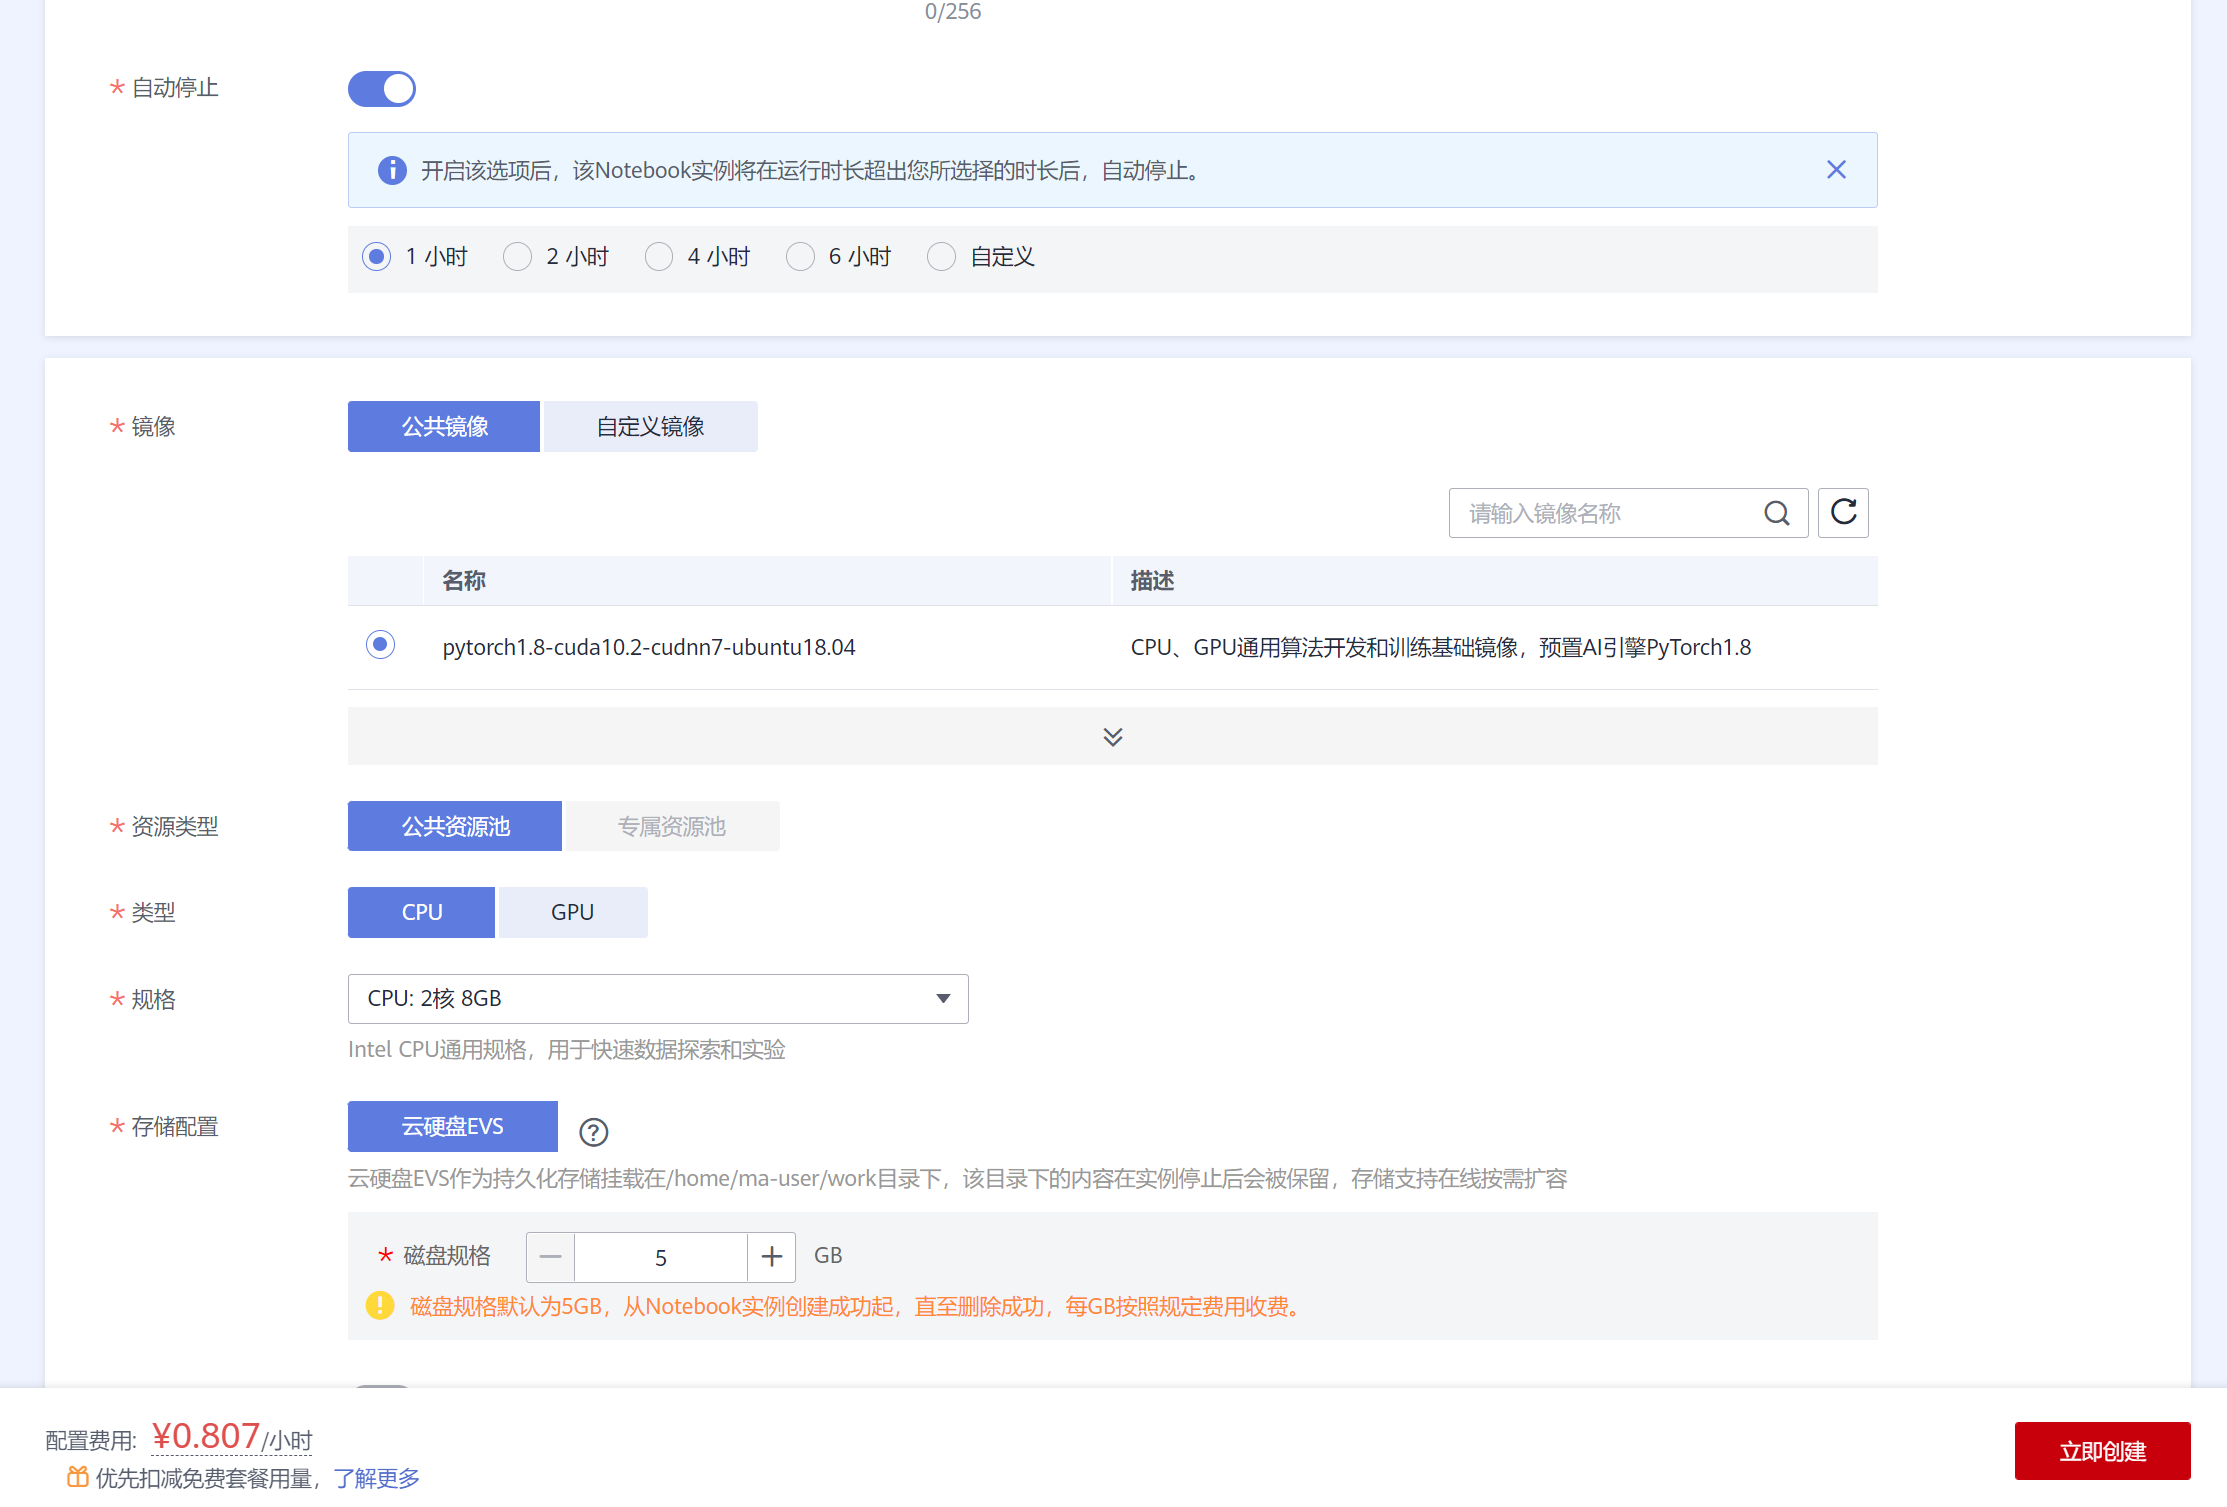Select the pytorch1.8-cuda10.2 image radio
The image size is (2227, 1507).
tap(380, 645)
